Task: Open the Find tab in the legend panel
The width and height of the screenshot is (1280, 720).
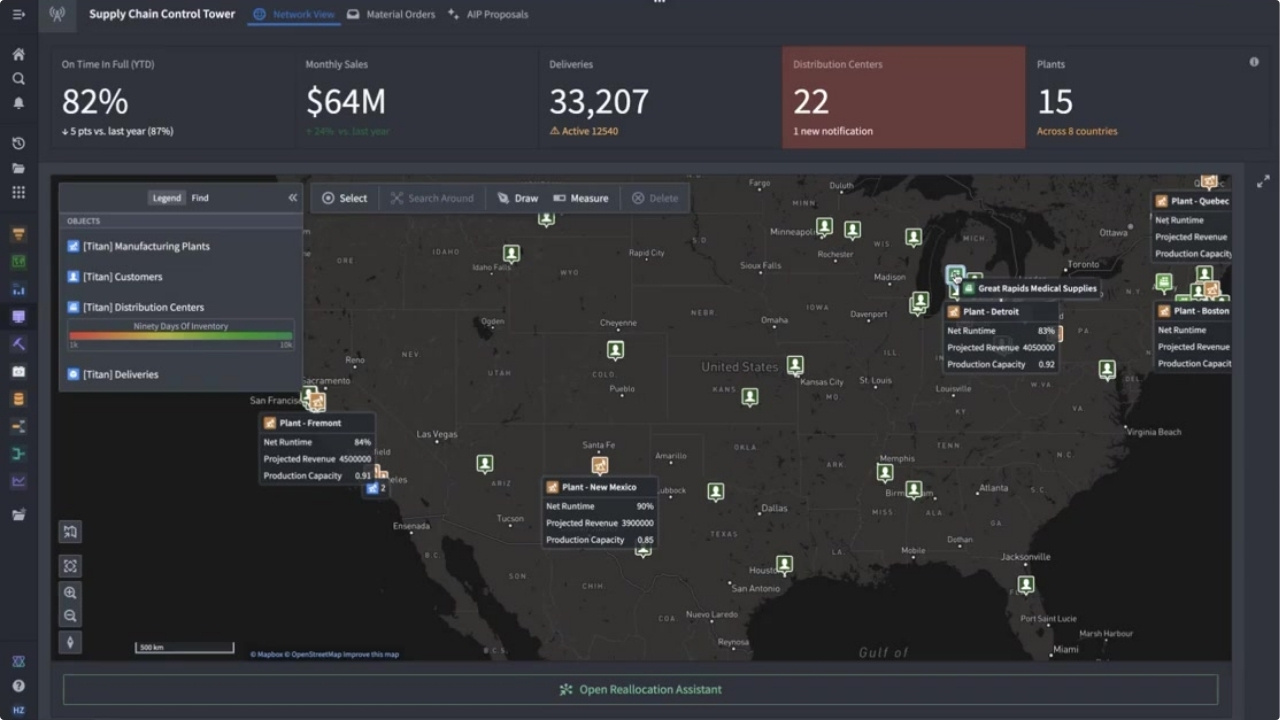Action: coord(199,197)
